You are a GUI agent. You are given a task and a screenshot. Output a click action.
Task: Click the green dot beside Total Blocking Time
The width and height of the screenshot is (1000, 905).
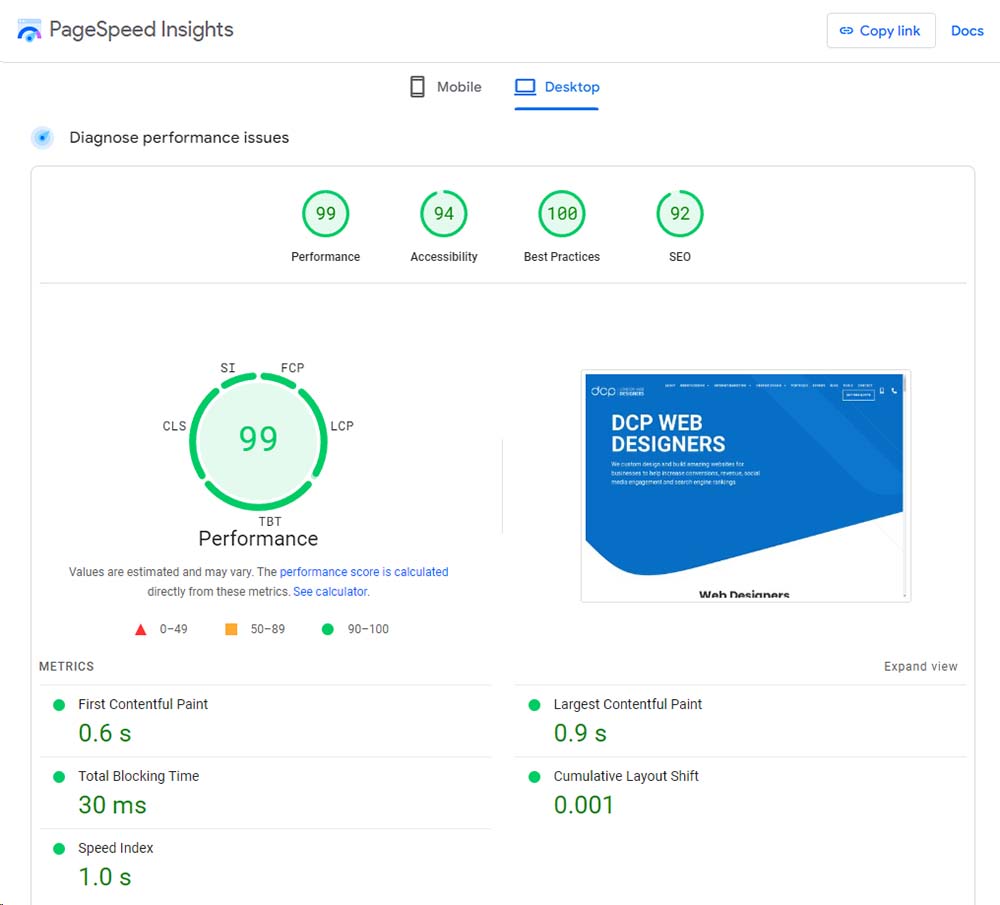[x=60, y=776]
